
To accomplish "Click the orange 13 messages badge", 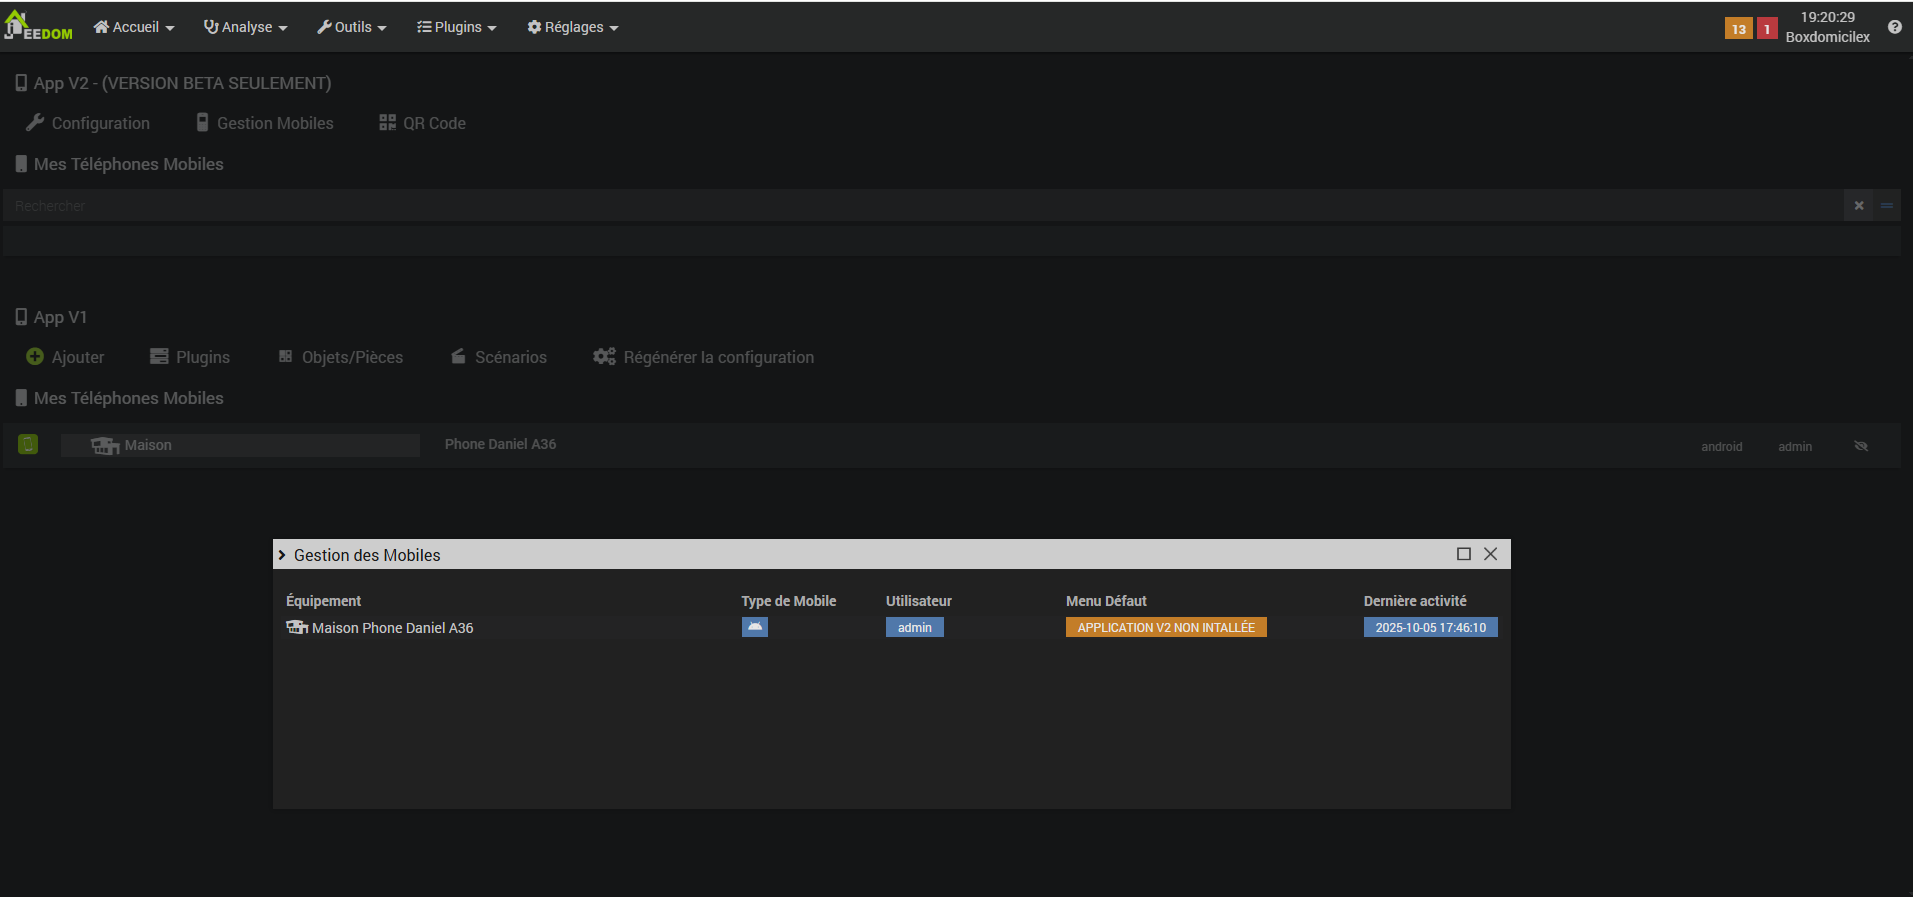I will [1738, 29].
